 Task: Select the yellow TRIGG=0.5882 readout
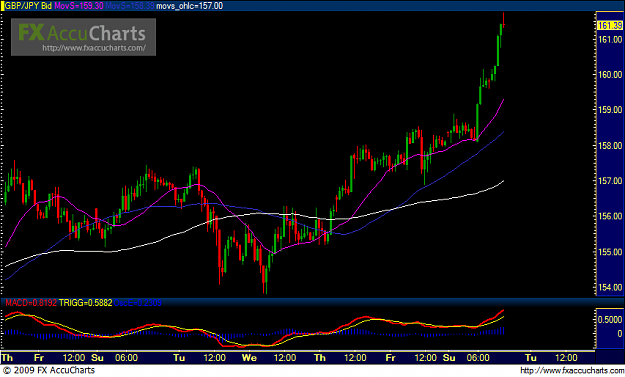(85, 303)
